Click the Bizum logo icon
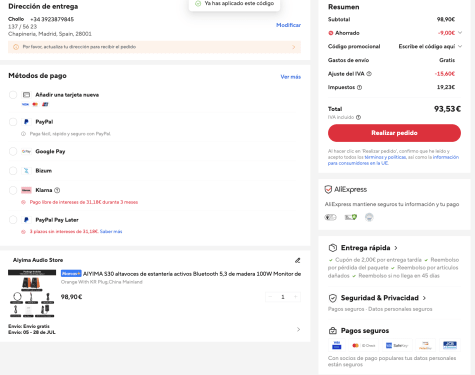Viewport: 475px width, 375px height. 26,171
